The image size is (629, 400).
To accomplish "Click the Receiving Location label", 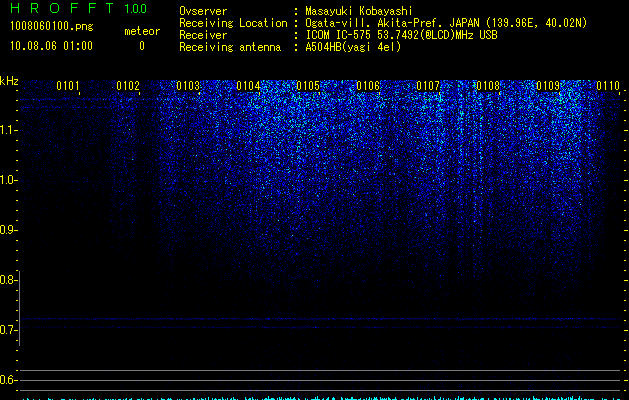I will [x=233, y=23].
